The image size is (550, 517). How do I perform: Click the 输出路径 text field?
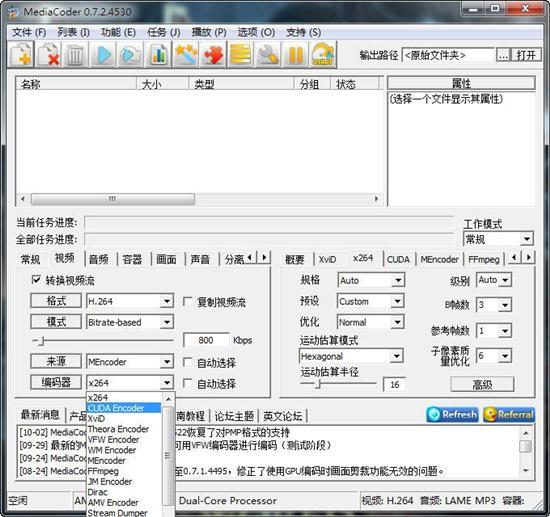pyautogui.click(x=448, y=55)
